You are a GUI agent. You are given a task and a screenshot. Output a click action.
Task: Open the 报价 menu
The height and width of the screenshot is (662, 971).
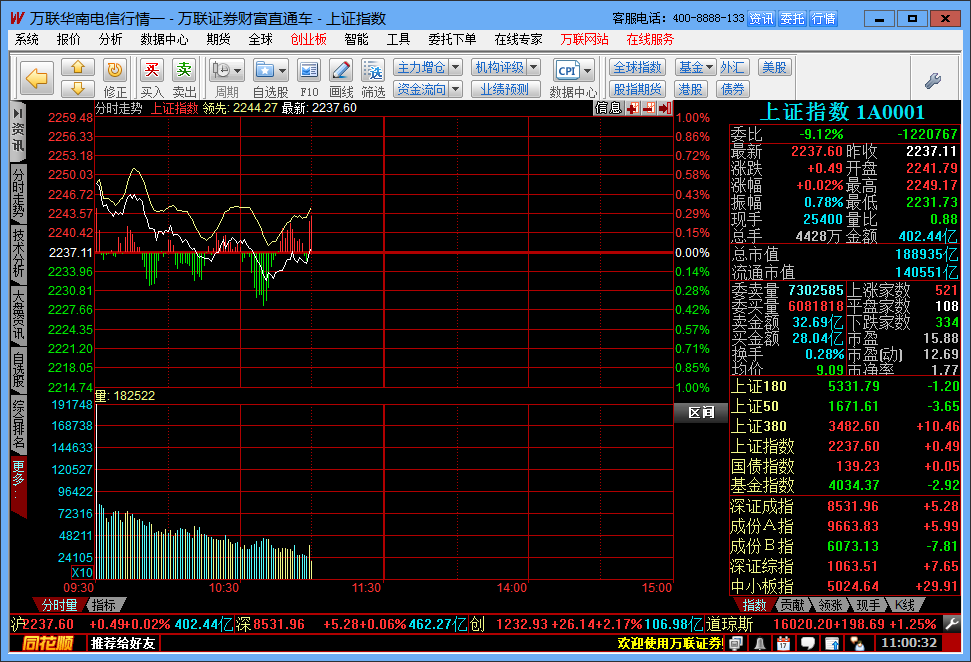click(68, 40)
